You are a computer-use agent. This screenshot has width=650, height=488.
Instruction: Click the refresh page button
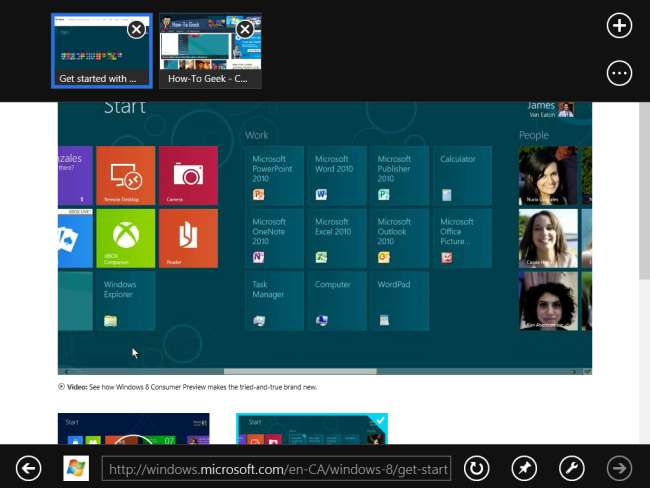click(x=477, y=468)
